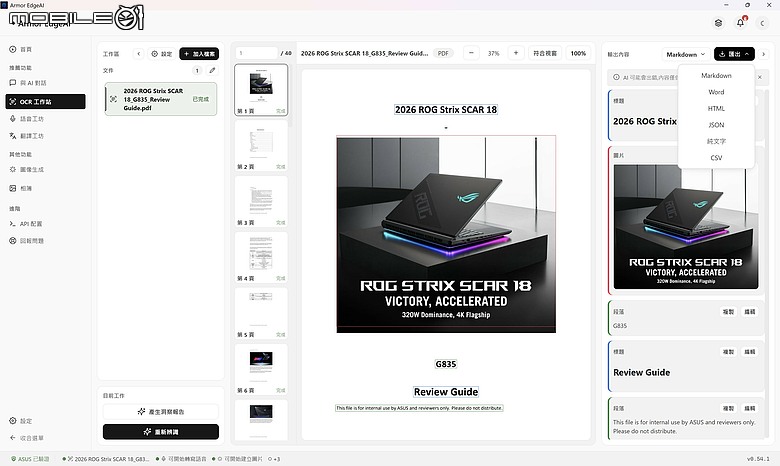The width and height of the screenshot is (780, 466).
Task: Open 設定 at the sidebar bottom
Action: coord(21,421)
